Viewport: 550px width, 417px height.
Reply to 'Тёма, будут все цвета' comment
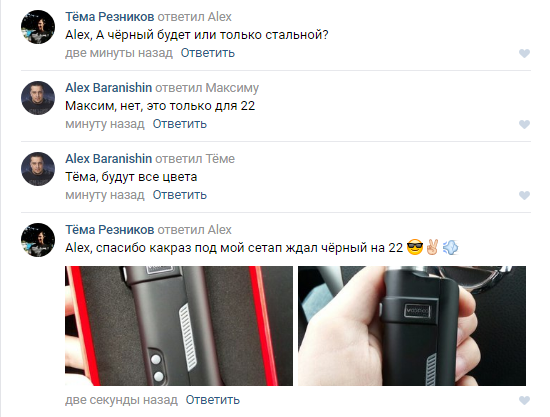pyautogui.click(x=180, y=195)
